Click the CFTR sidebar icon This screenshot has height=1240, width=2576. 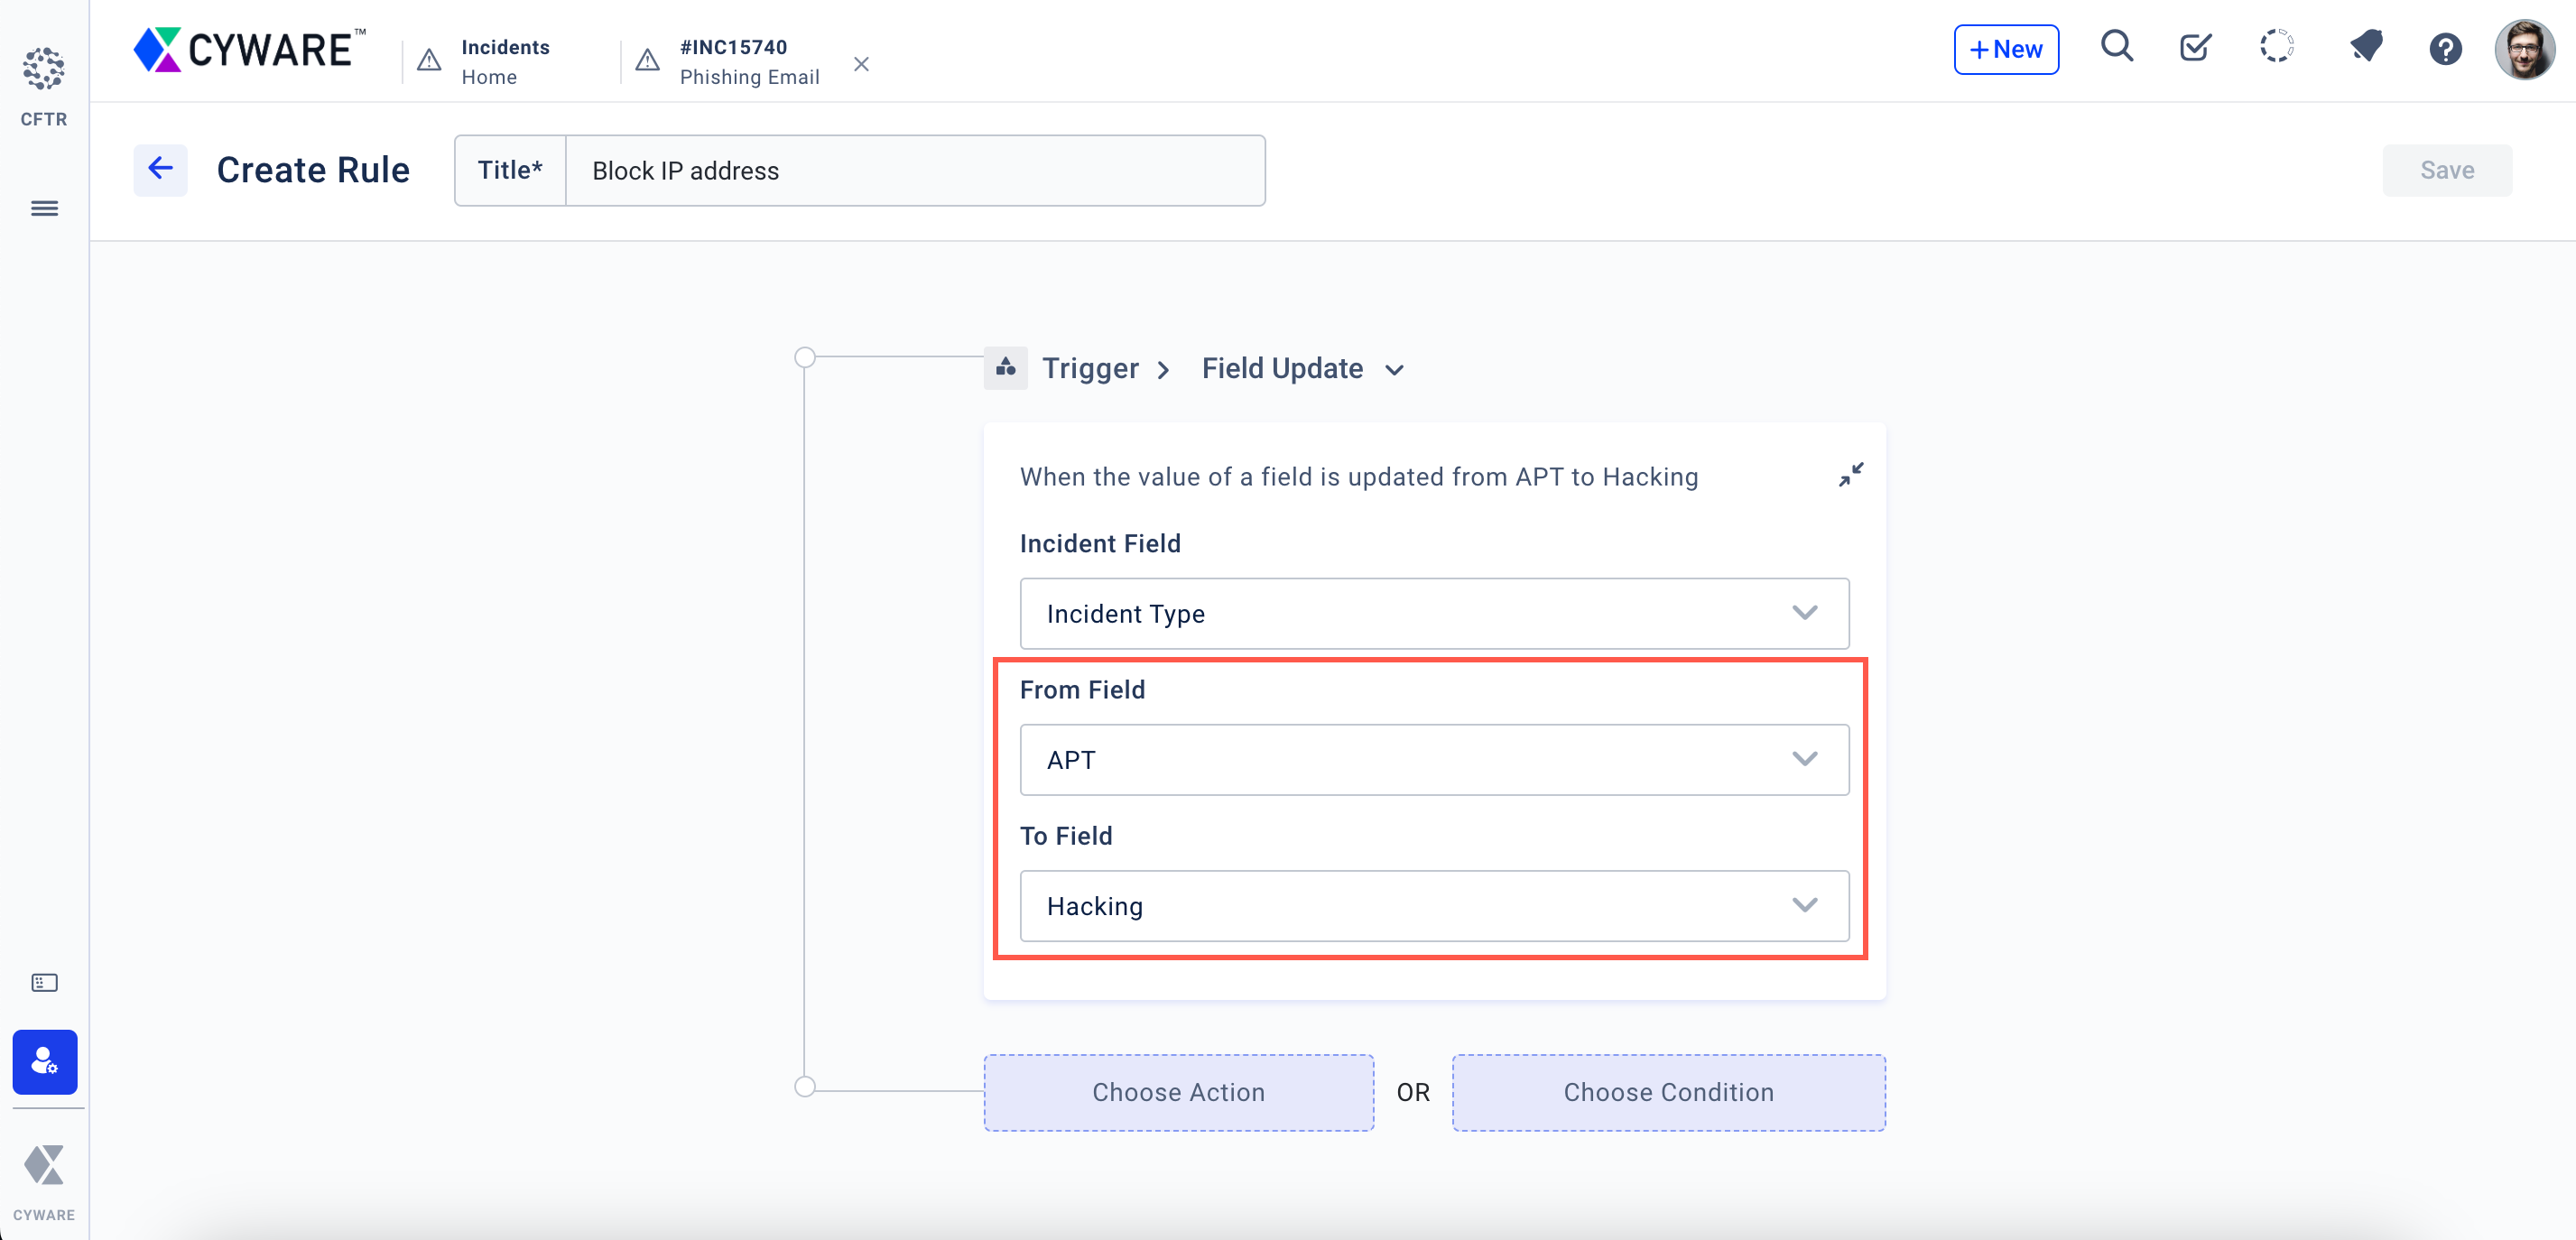pyautogui.click(x=42, y=72)
